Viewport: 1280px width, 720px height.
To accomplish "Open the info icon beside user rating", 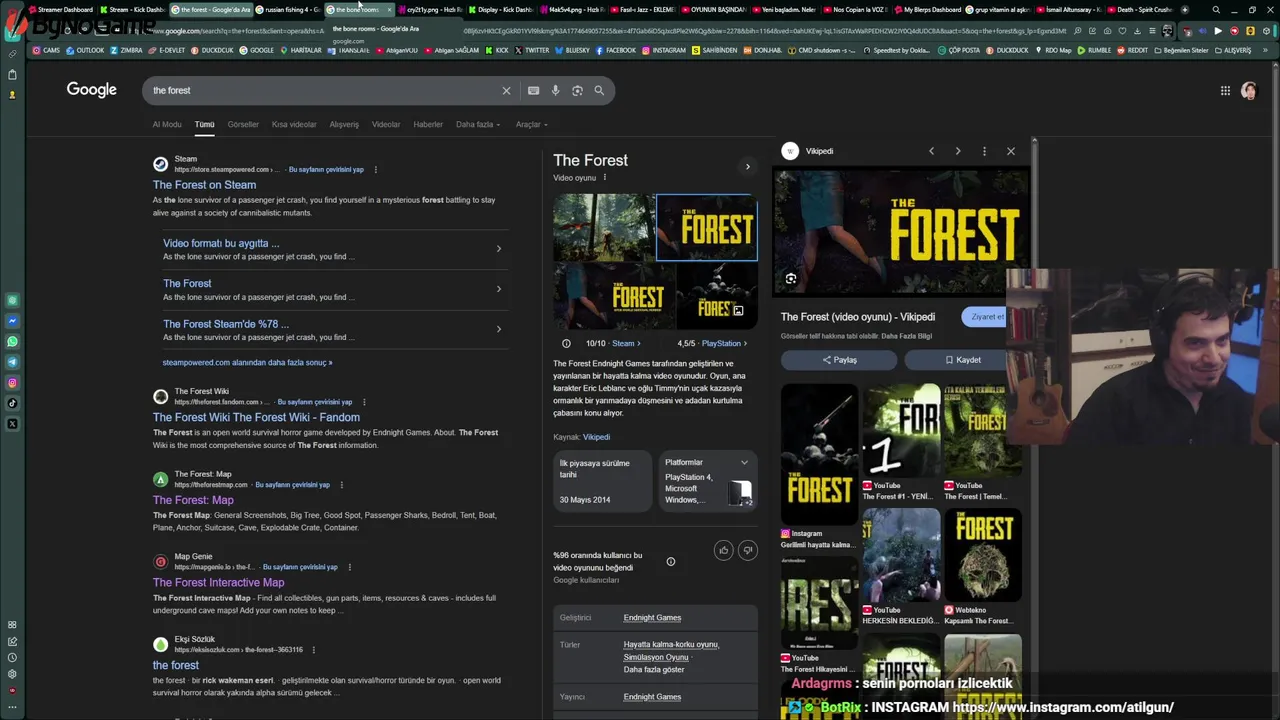I will [671, 562].
